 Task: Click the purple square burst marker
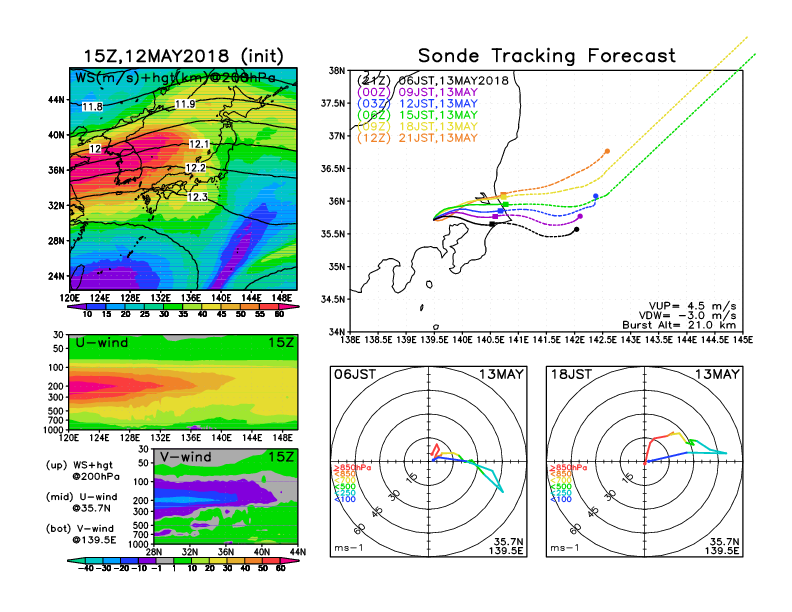[x=495, y=217]
